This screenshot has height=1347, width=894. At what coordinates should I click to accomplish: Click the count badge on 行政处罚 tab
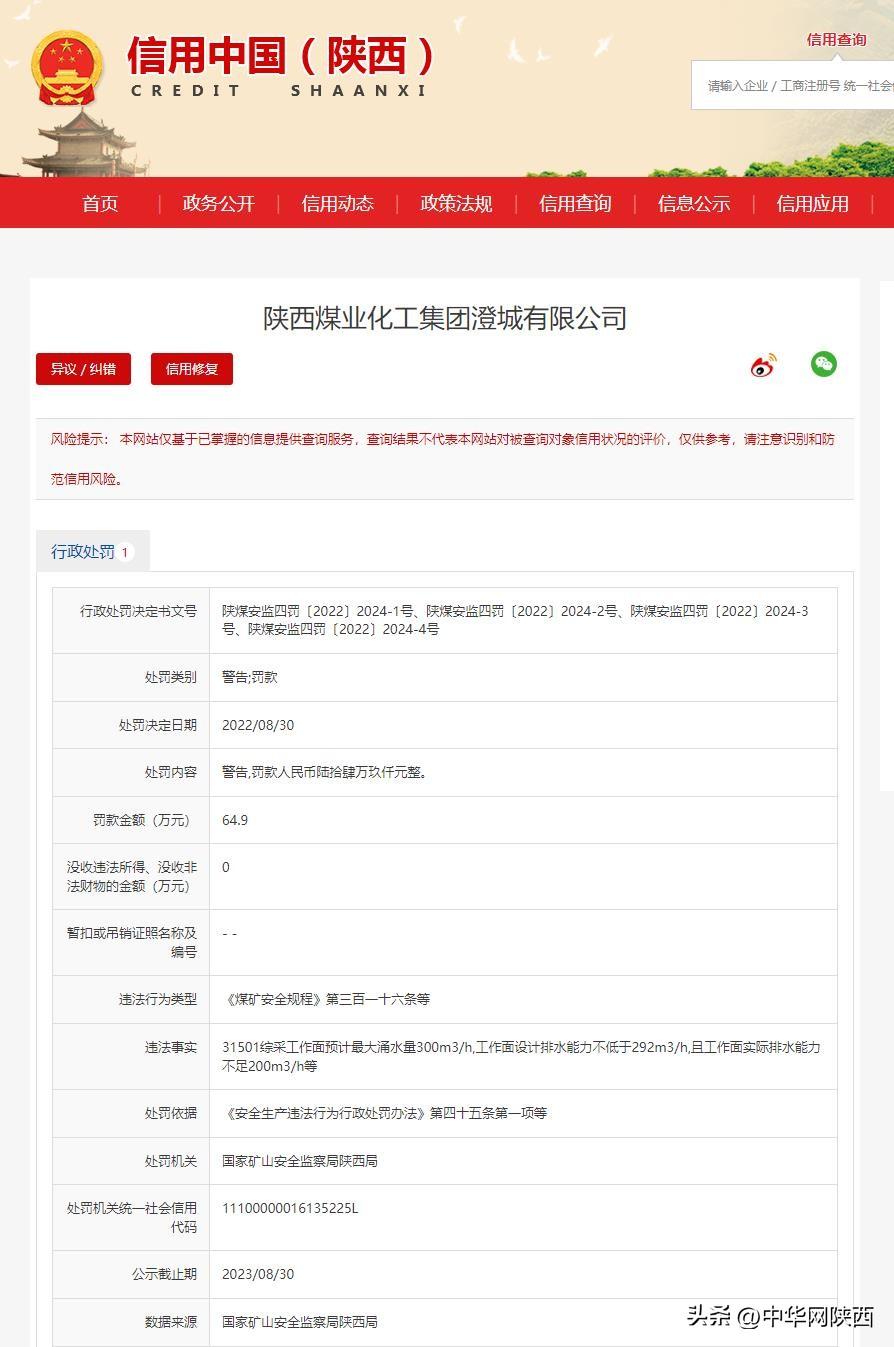tap(126, 552)
